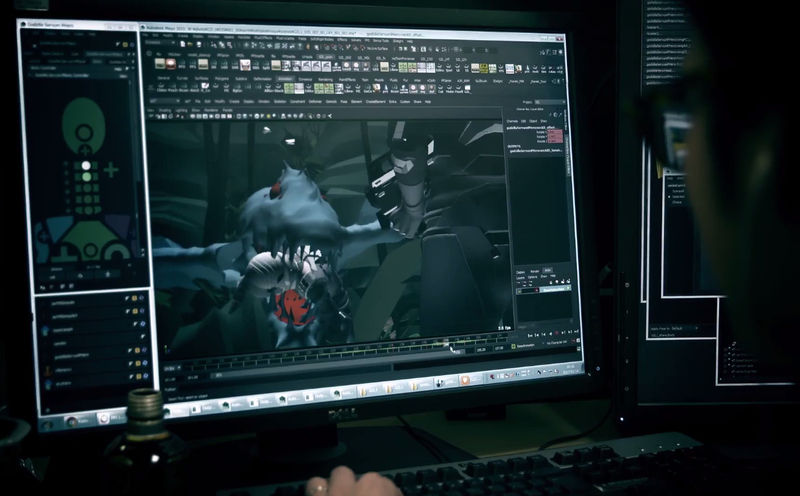Viewport: 800px width, 496px height.
Task: Open the Skeleton menu in the lower menu bar
Action: point(280,101)
